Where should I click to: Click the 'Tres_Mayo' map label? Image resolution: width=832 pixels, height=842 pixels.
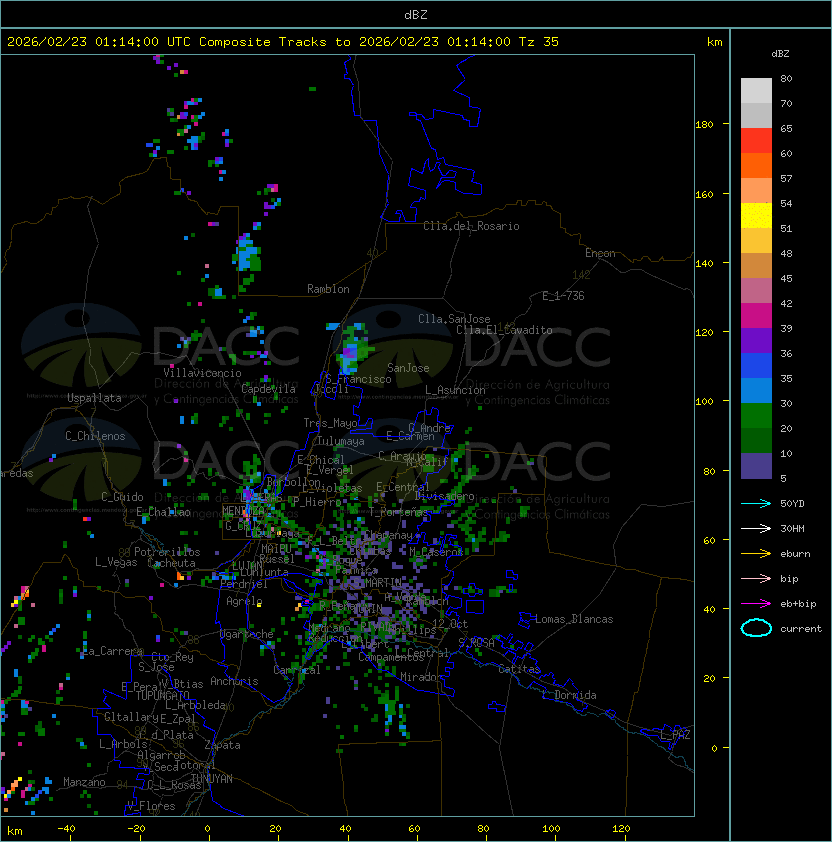(330, 423)
